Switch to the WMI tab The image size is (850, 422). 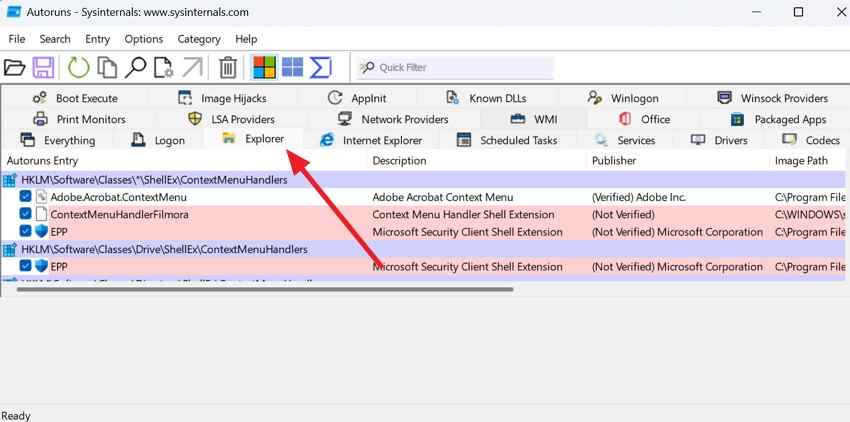(534, 119)
